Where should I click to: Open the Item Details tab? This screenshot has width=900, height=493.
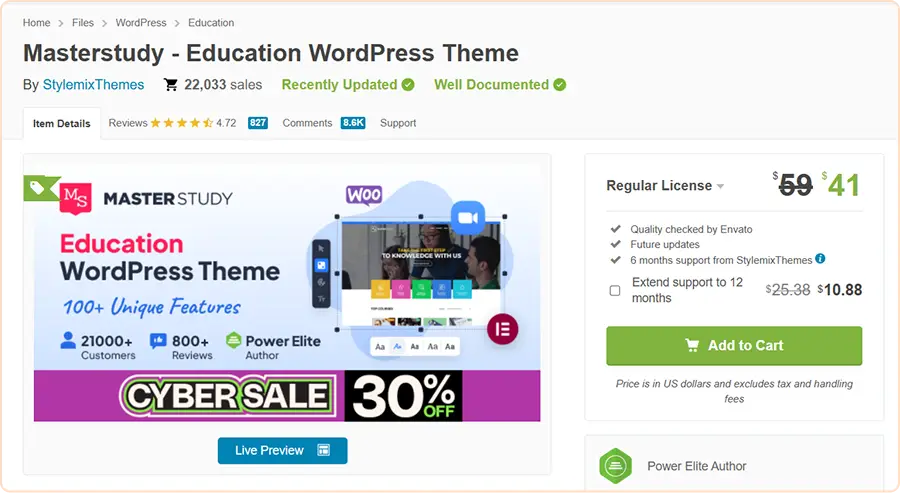(61, 123)
